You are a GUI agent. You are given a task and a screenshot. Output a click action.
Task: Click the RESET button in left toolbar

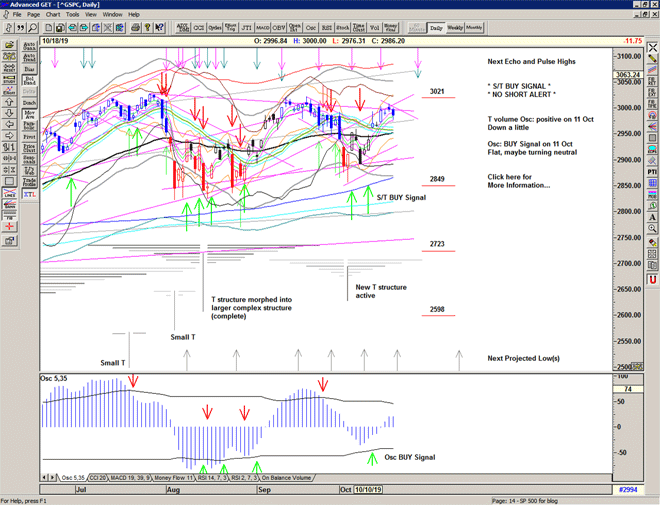click(9, 68)
